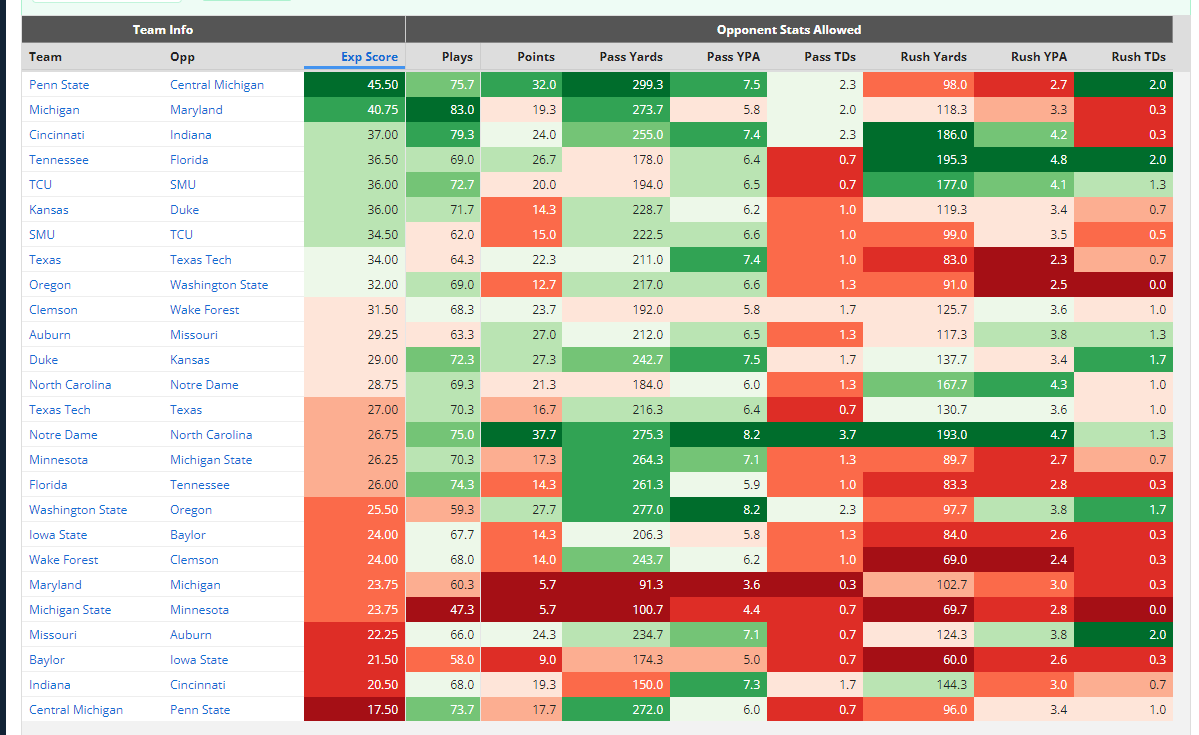1199x735 pixels.
Task: Sort by the Team column header
Action: tap(45, 57)
